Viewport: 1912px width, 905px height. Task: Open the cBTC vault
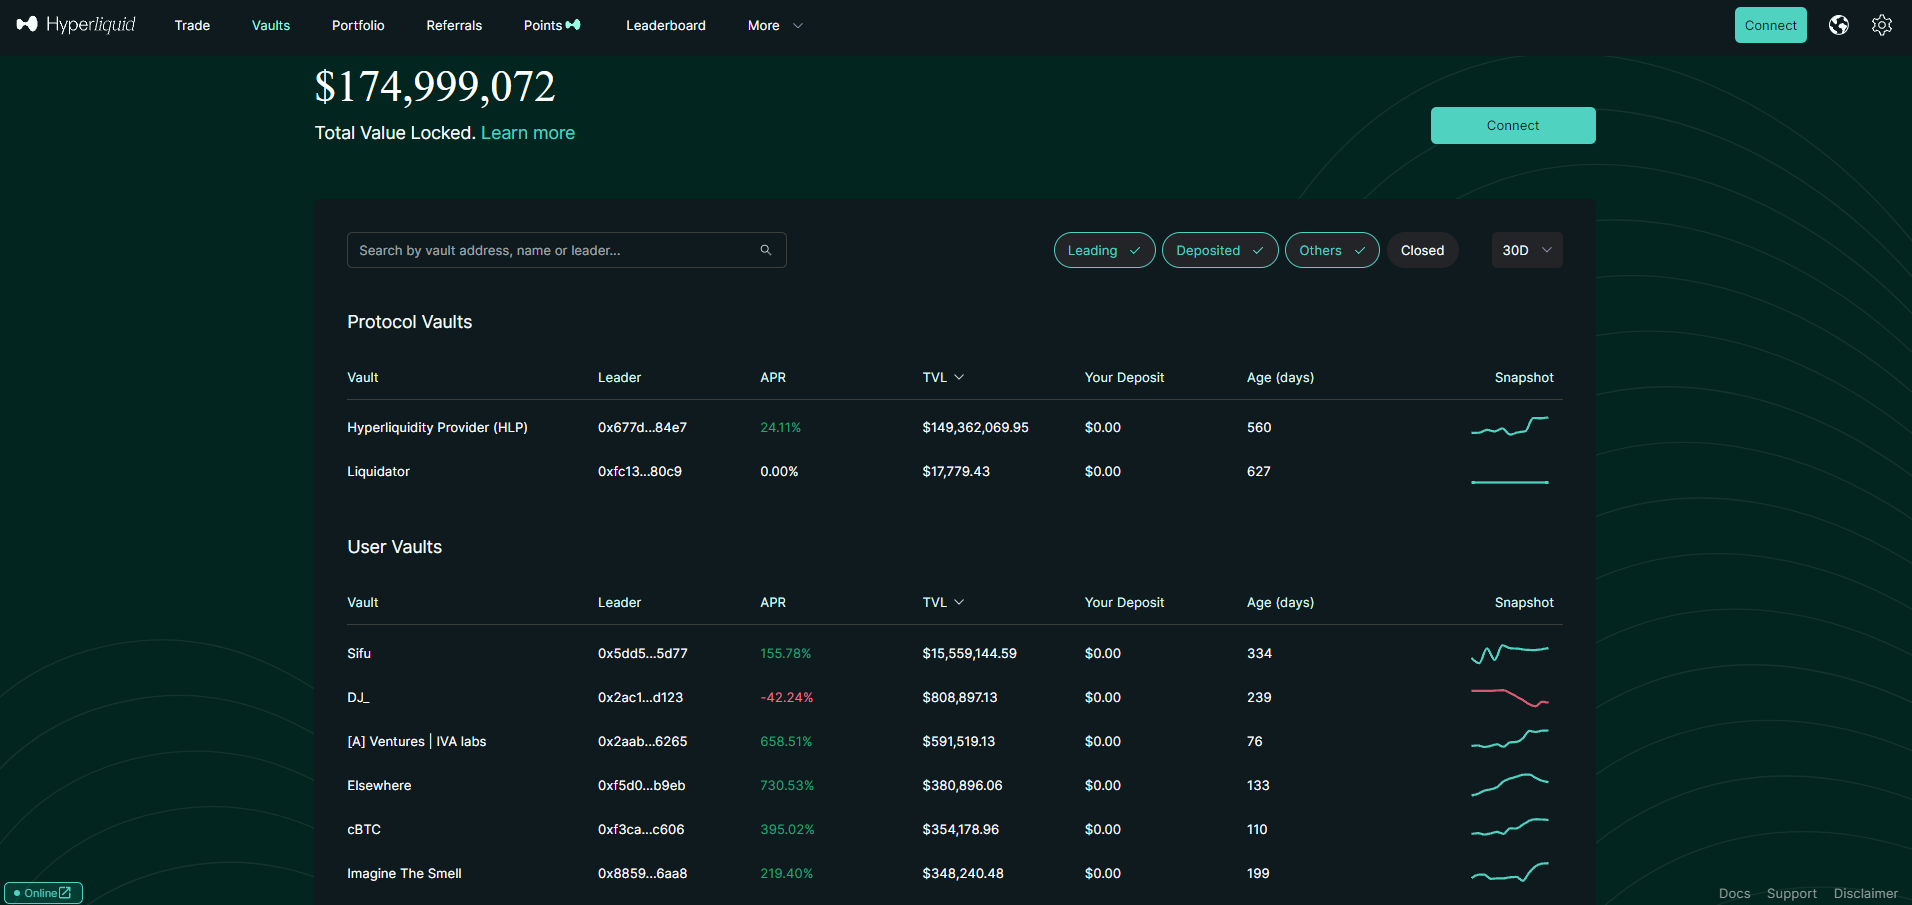(x=364, y=829)
